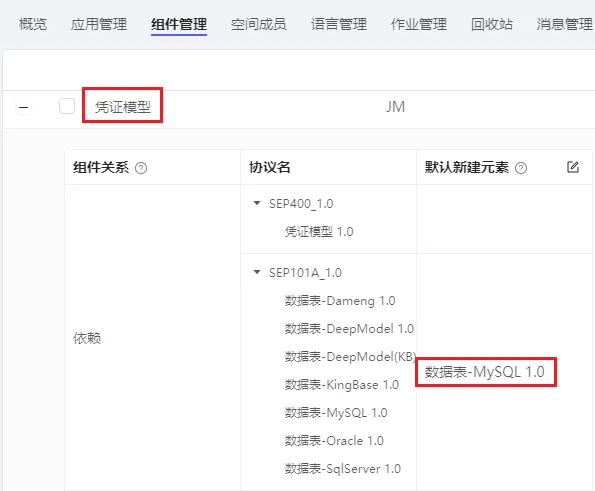Screen dimensions: 595x491
Task: Select 数据表-DeepModel 1.0 item
Action: (x=349, y=329)
